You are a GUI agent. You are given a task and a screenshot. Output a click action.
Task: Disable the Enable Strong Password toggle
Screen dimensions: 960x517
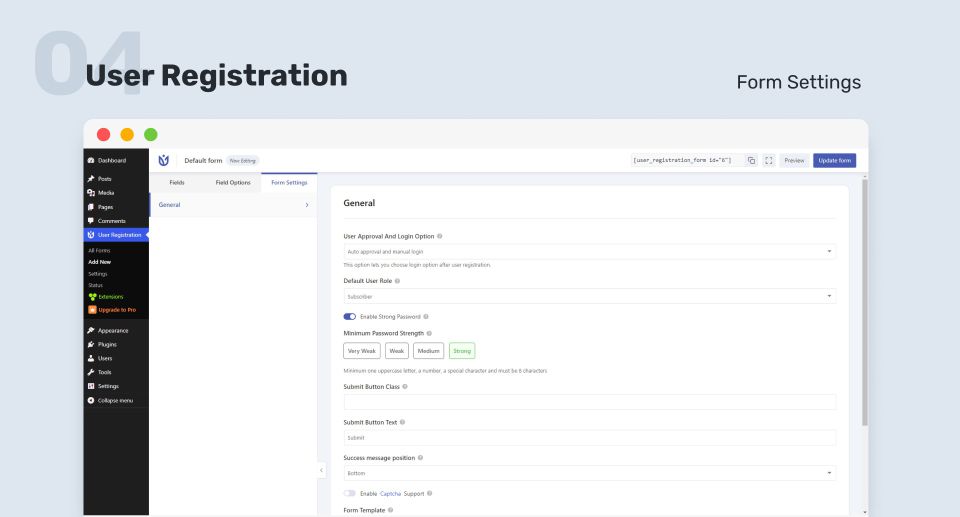coord(350,316)
